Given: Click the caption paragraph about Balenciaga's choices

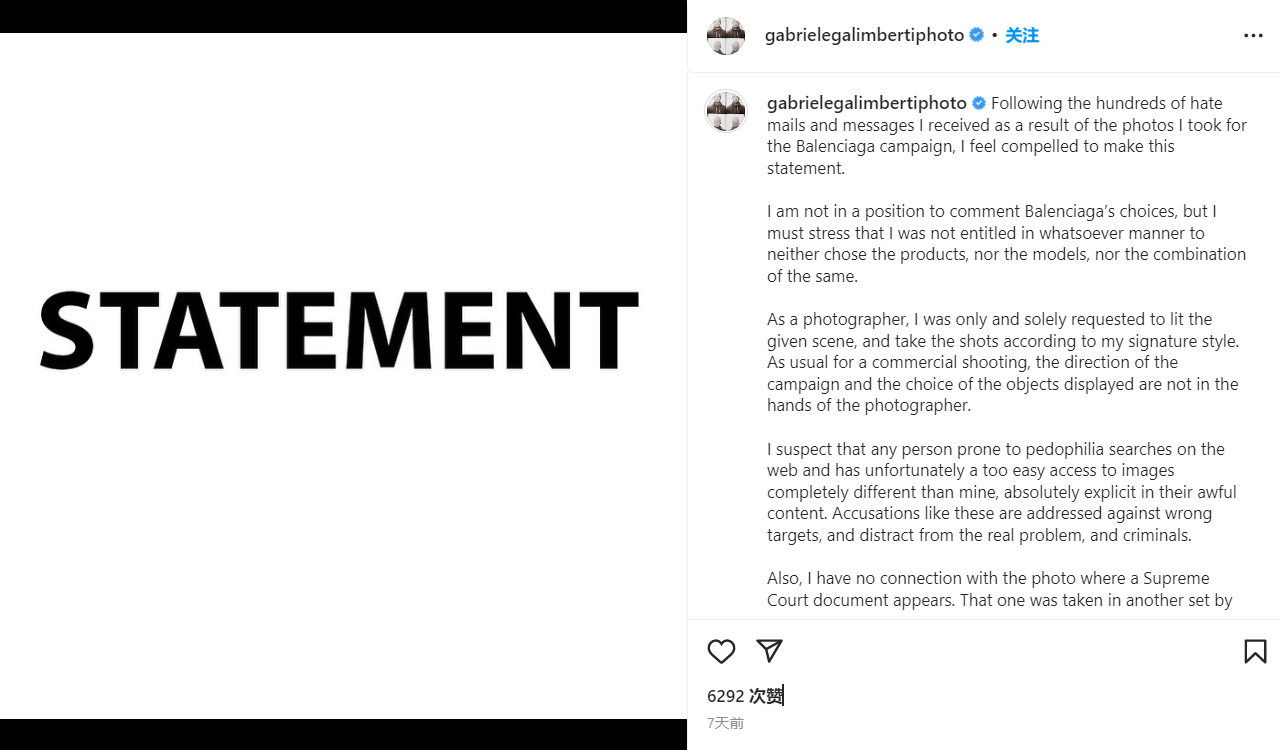Looking at the screenshot, I should 1006,244.
